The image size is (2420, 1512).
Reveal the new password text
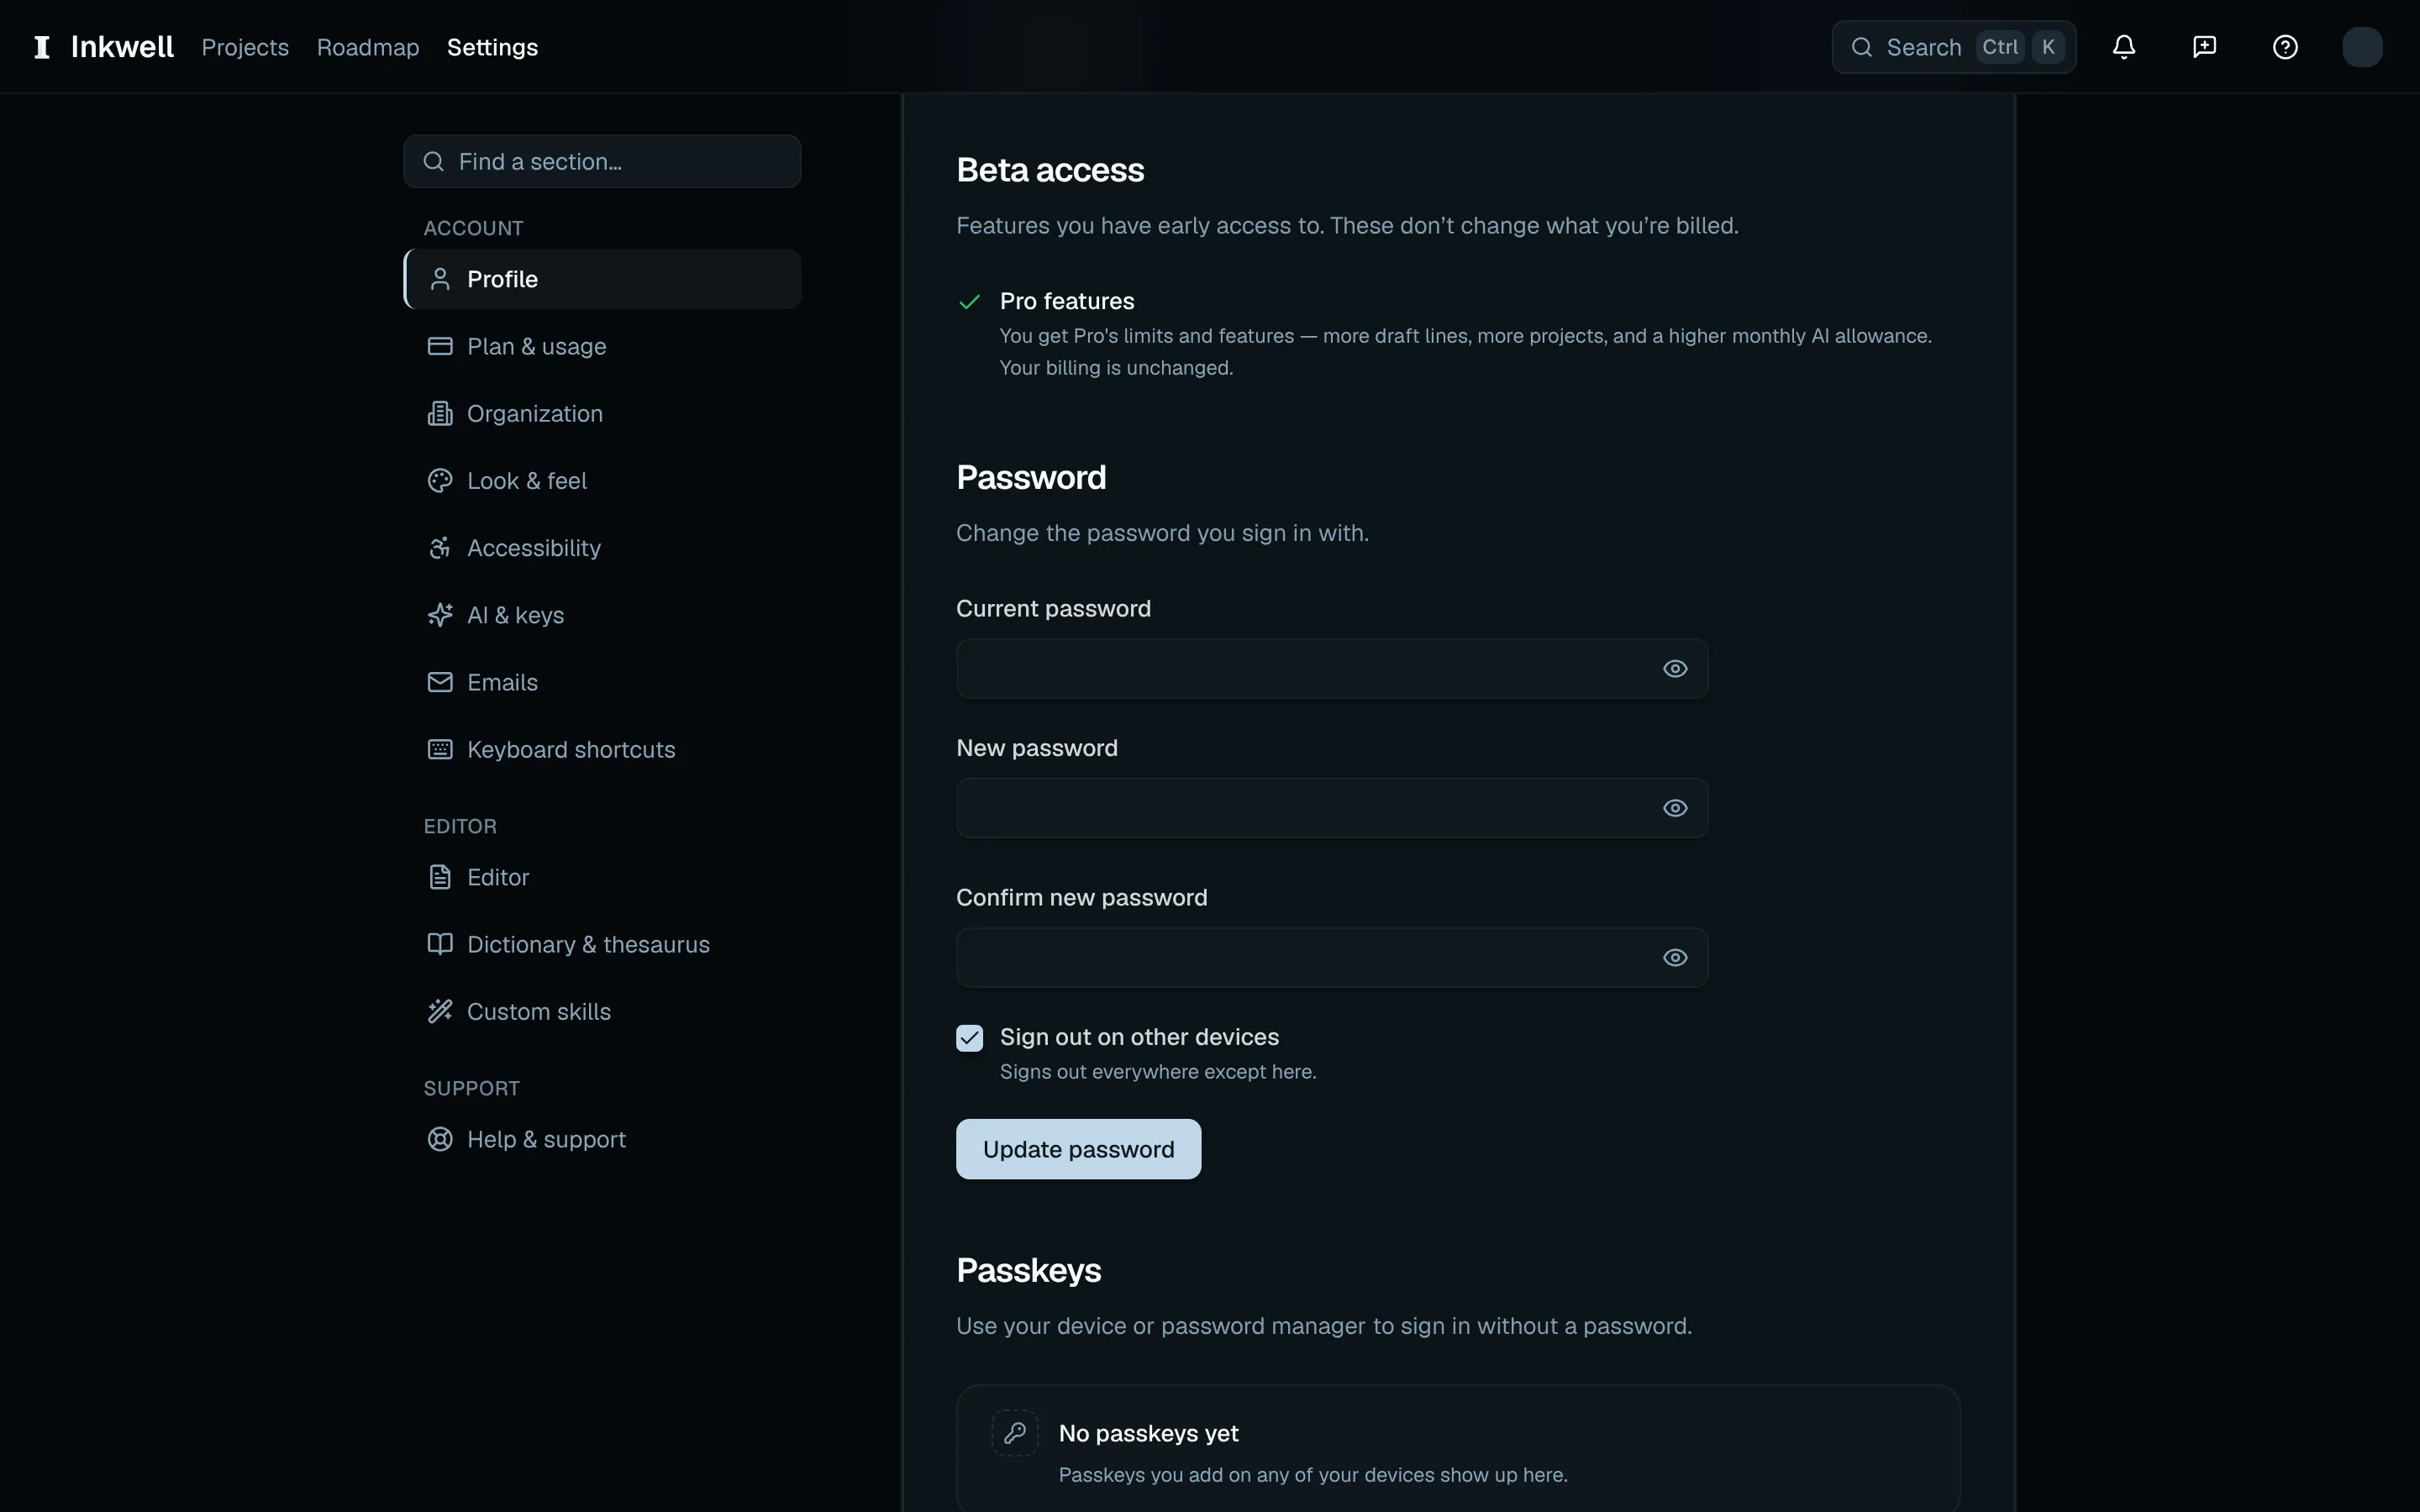[1675, 808]
